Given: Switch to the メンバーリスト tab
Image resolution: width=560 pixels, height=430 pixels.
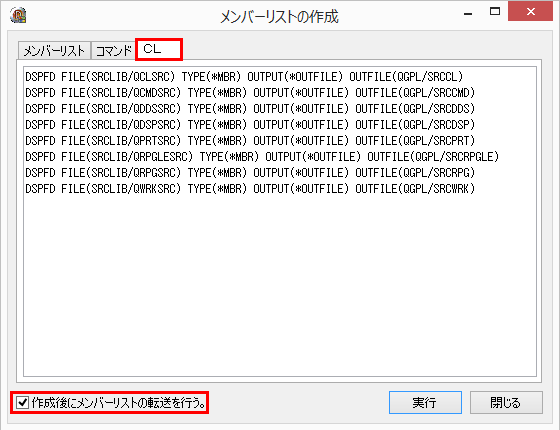Looking at the screenshot, I should click(x=54, y=51).
